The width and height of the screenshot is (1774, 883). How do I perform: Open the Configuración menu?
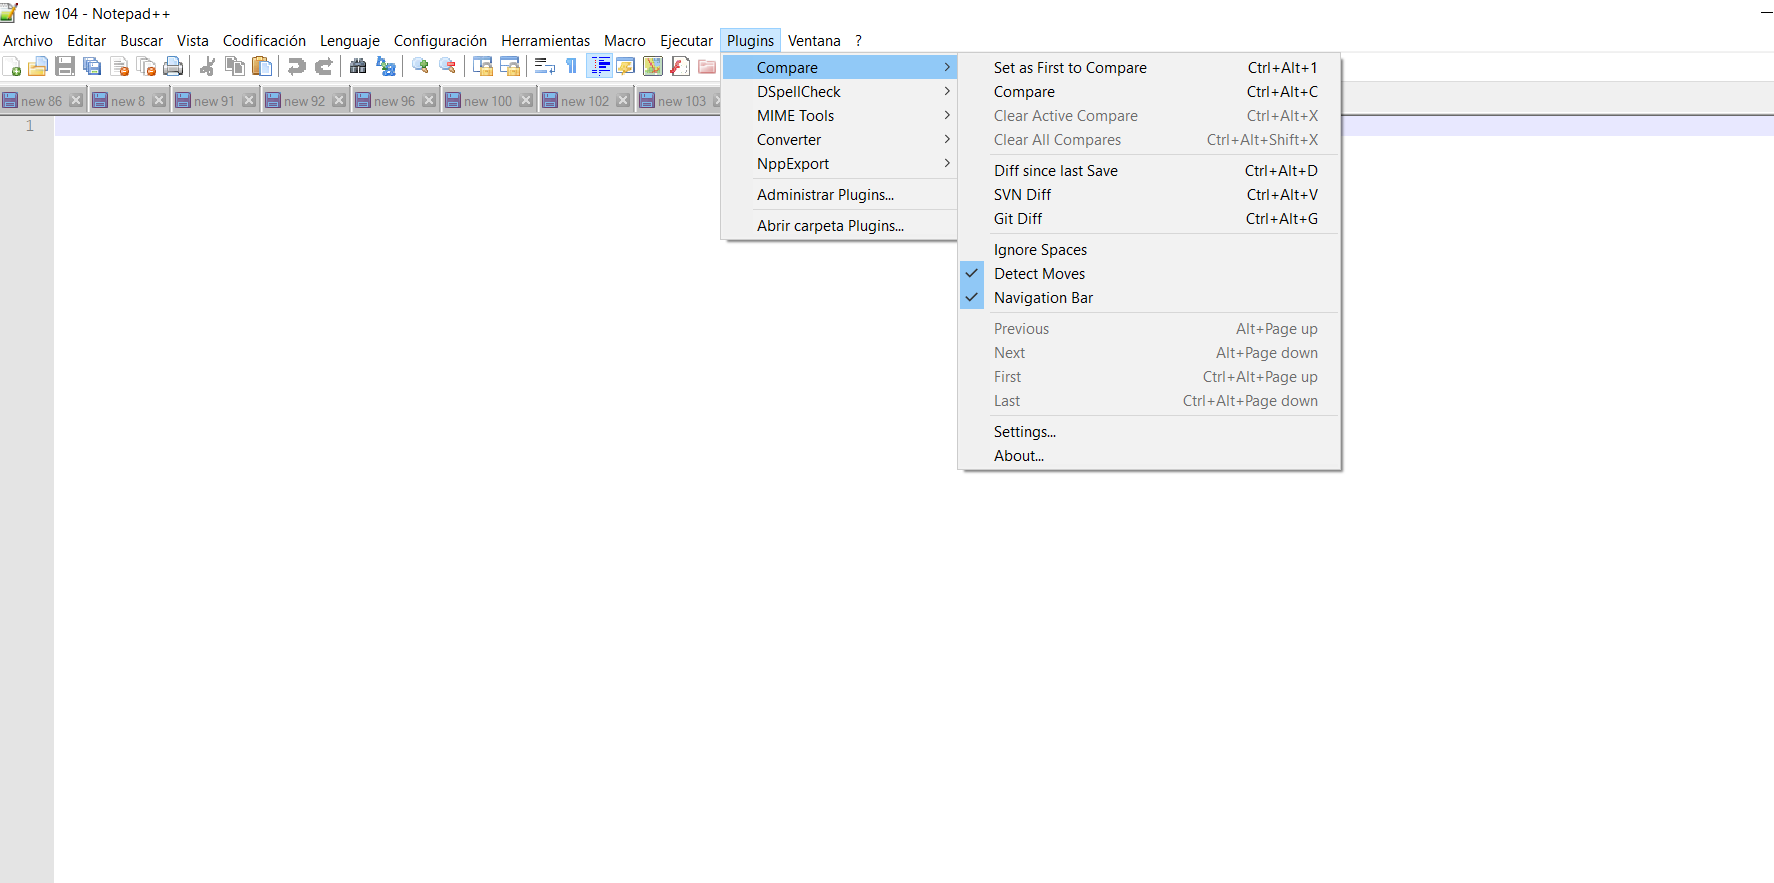pyautogui.click(x=440, y=41)
